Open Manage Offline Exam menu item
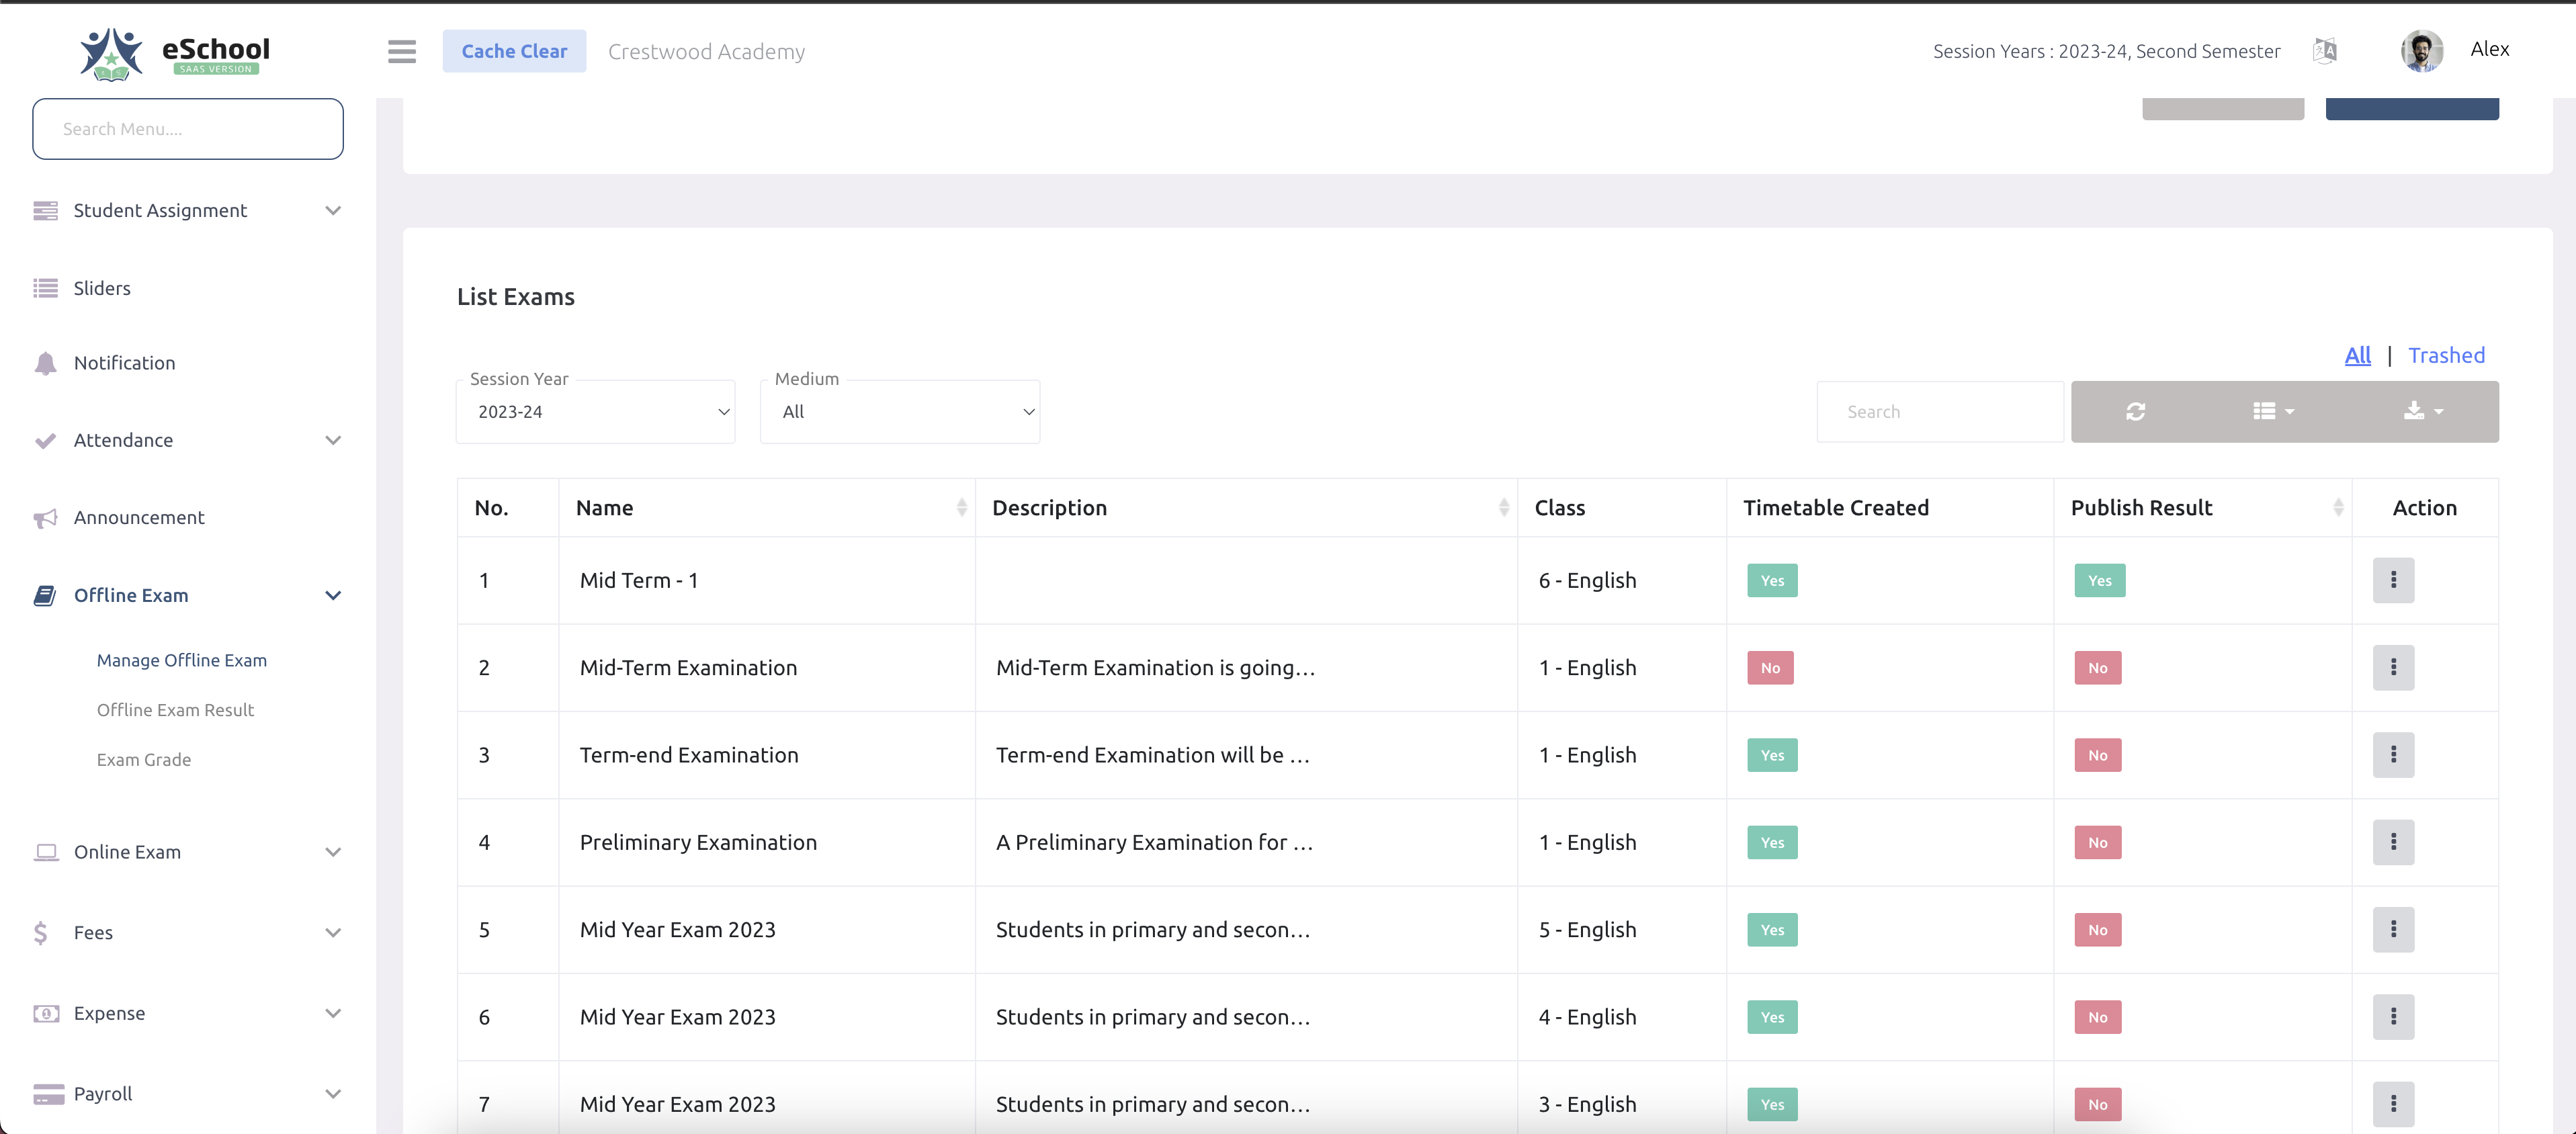Viewport: 2576px width, 1134px height. (x=181, y=659)
